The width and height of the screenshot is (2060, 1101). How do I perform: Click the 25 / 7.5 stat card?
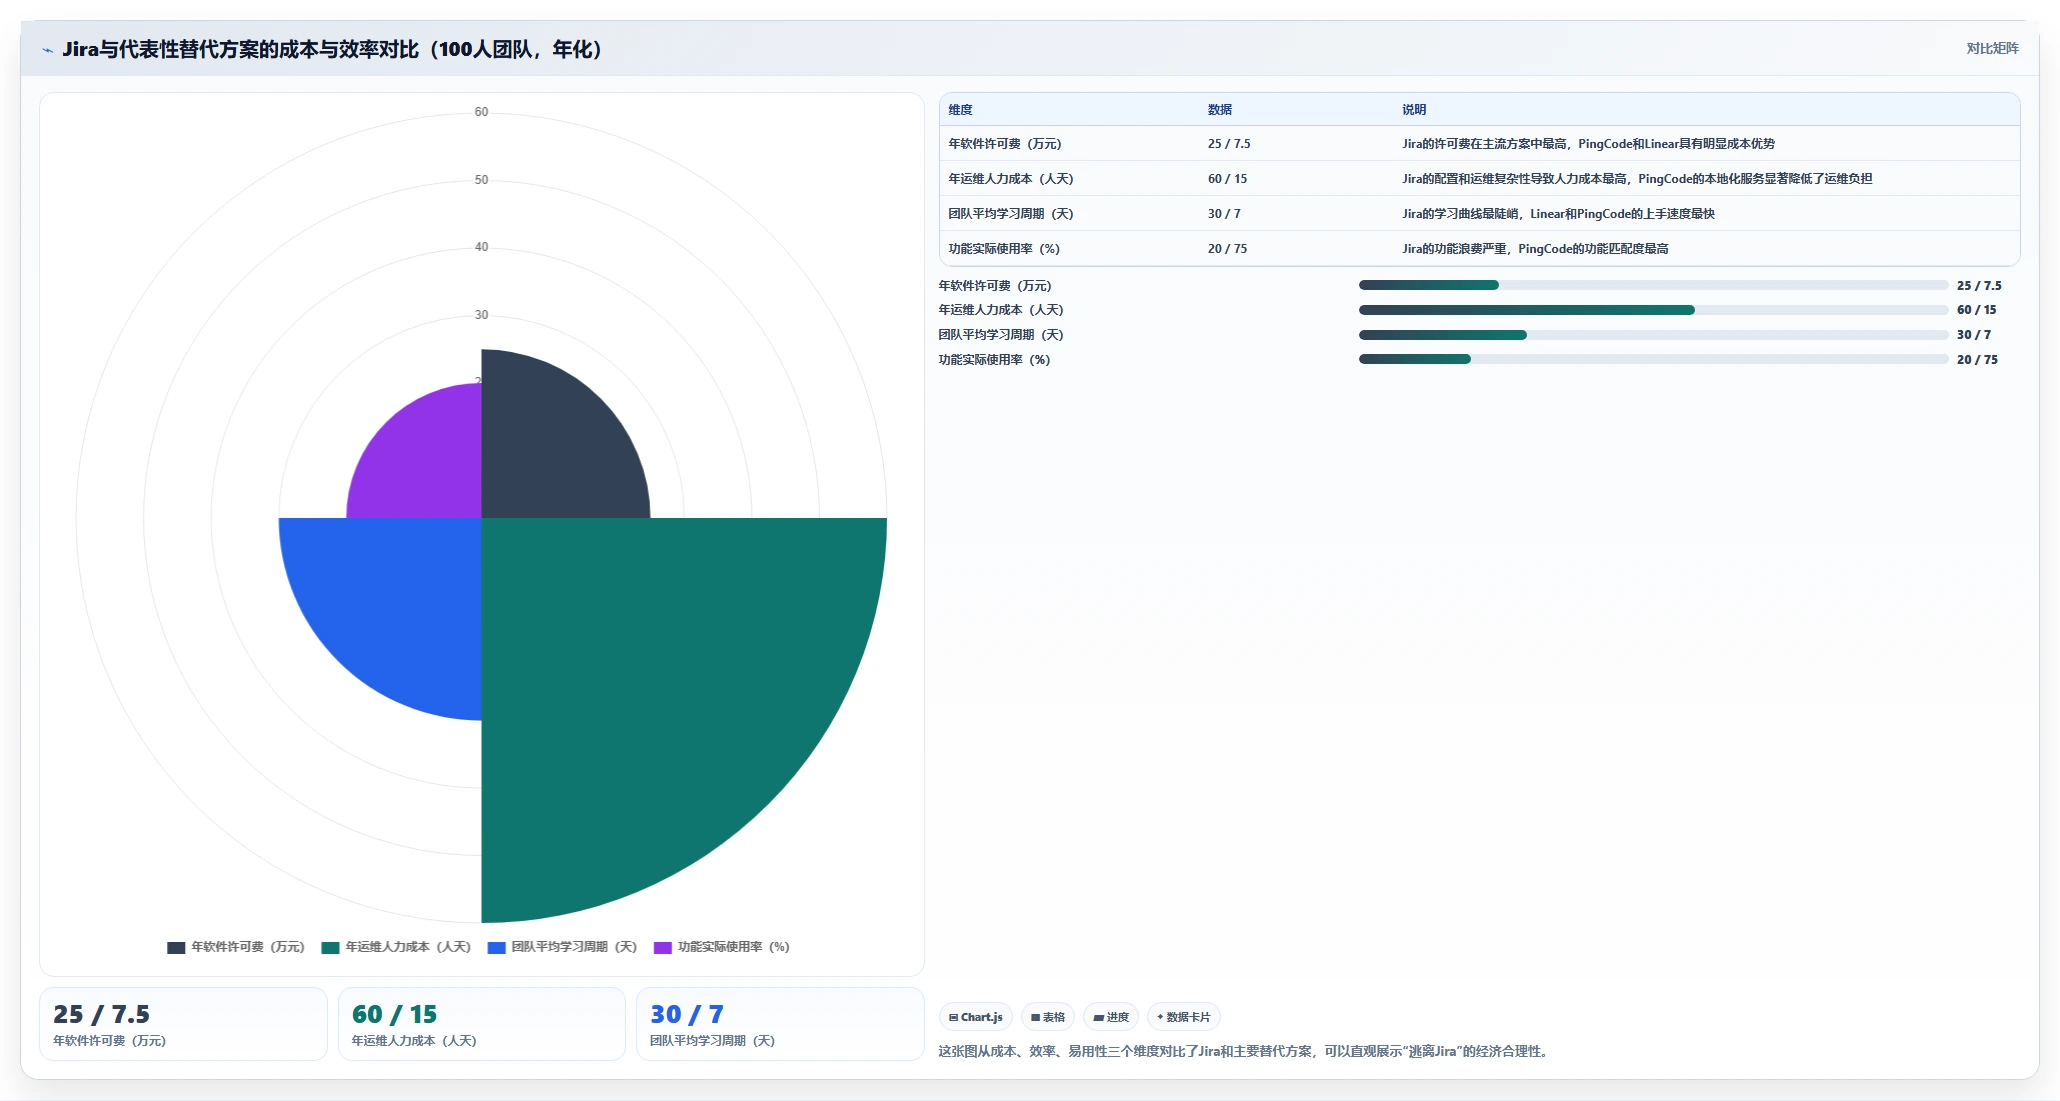[183, 1024]
